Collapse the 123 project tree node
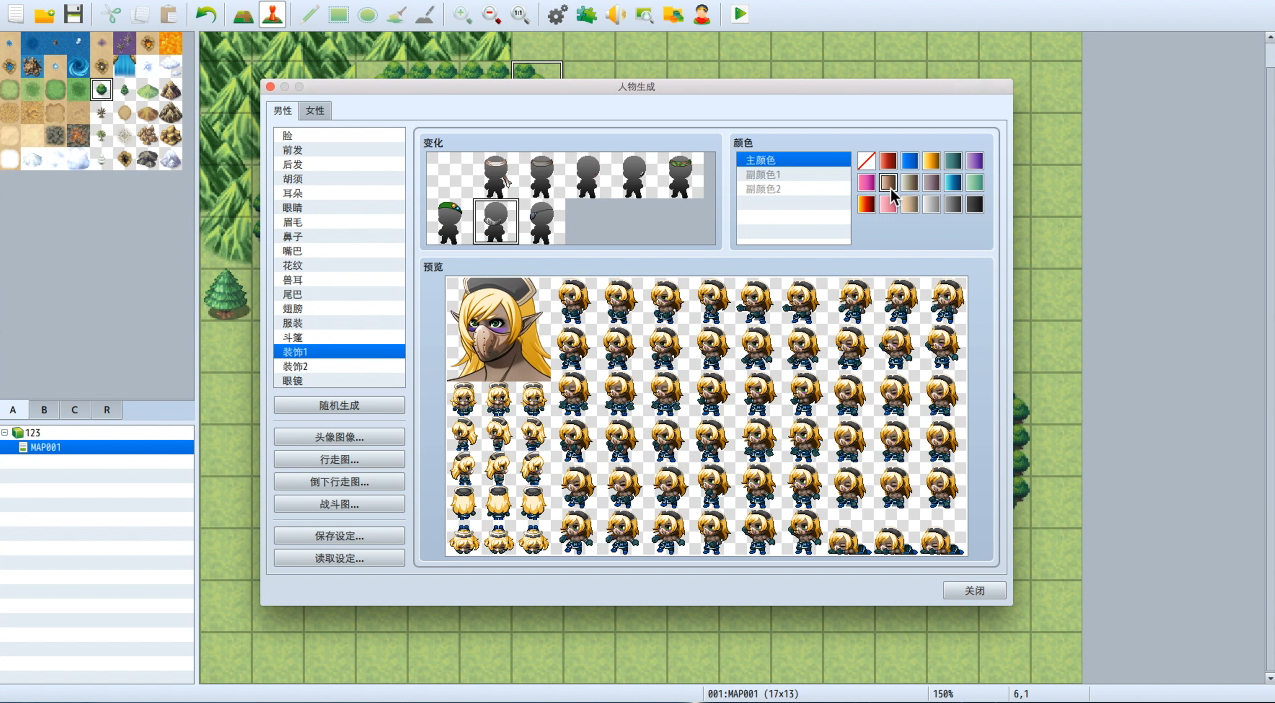The height and width of the screenshot is (703, 1275). pyautogui.click(x=5, y=433)
